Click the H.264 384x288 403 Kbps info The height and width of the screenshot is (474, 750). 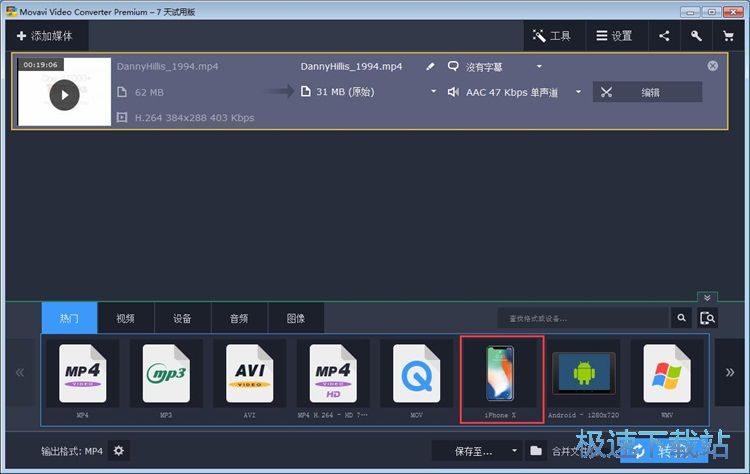pyautogui.click(x=195, y=118)
